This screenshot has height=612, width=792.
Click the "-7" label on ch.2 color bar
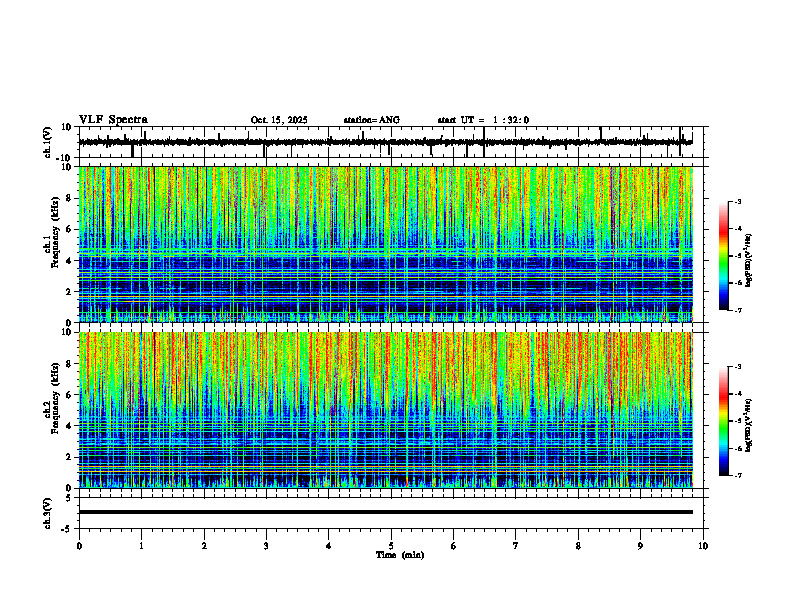tap(737, 475)
